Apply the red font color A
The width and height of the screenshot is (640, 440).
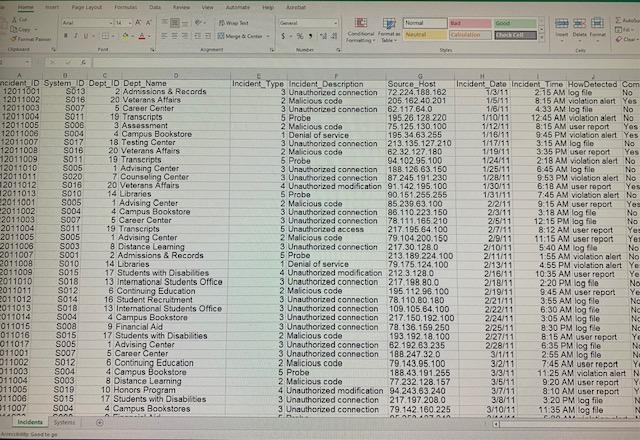pos(142,36)
